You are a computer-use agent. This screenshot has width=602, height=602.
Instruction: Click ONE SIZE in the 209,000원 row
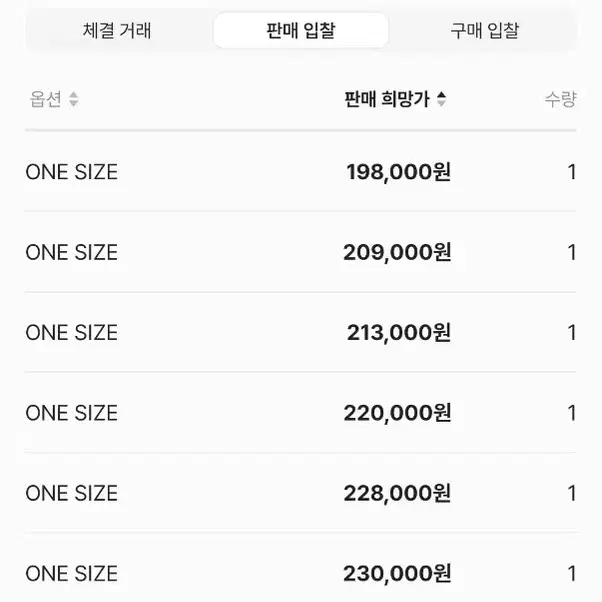click(x=72, y=253)
